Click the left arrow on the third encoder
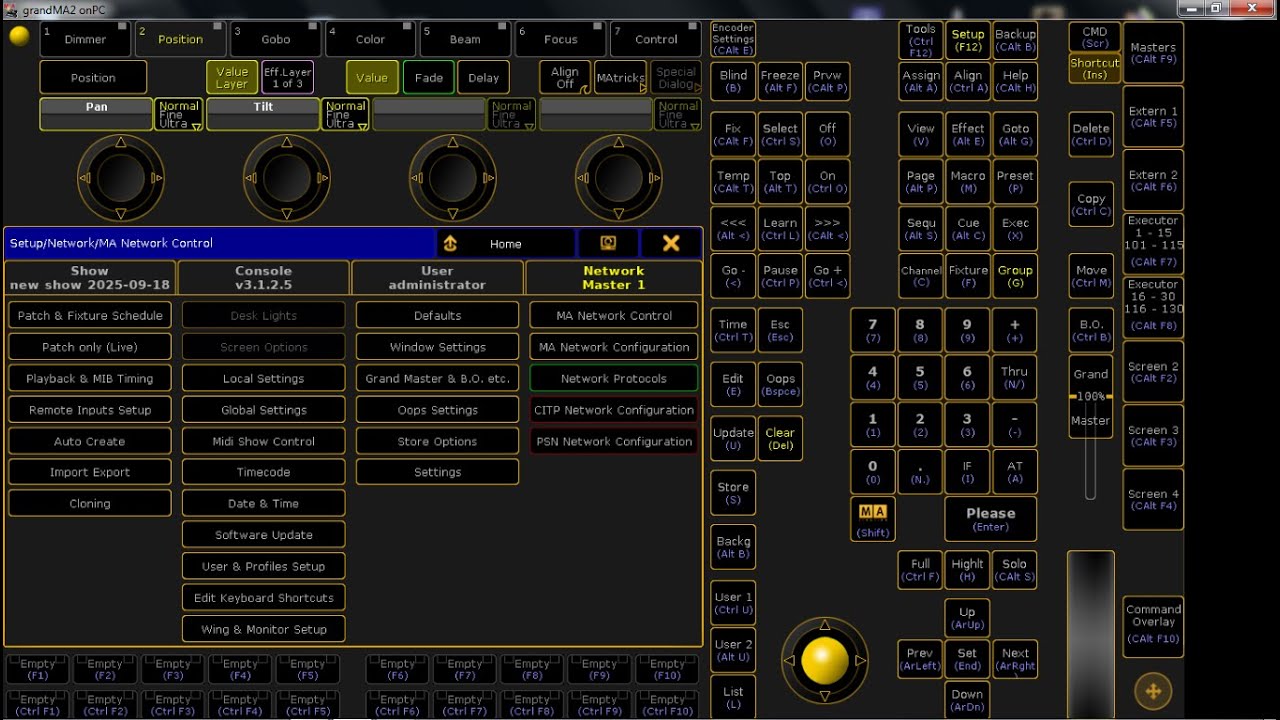The width and height of the screenshot is (1280, 720). click(416, 179)
